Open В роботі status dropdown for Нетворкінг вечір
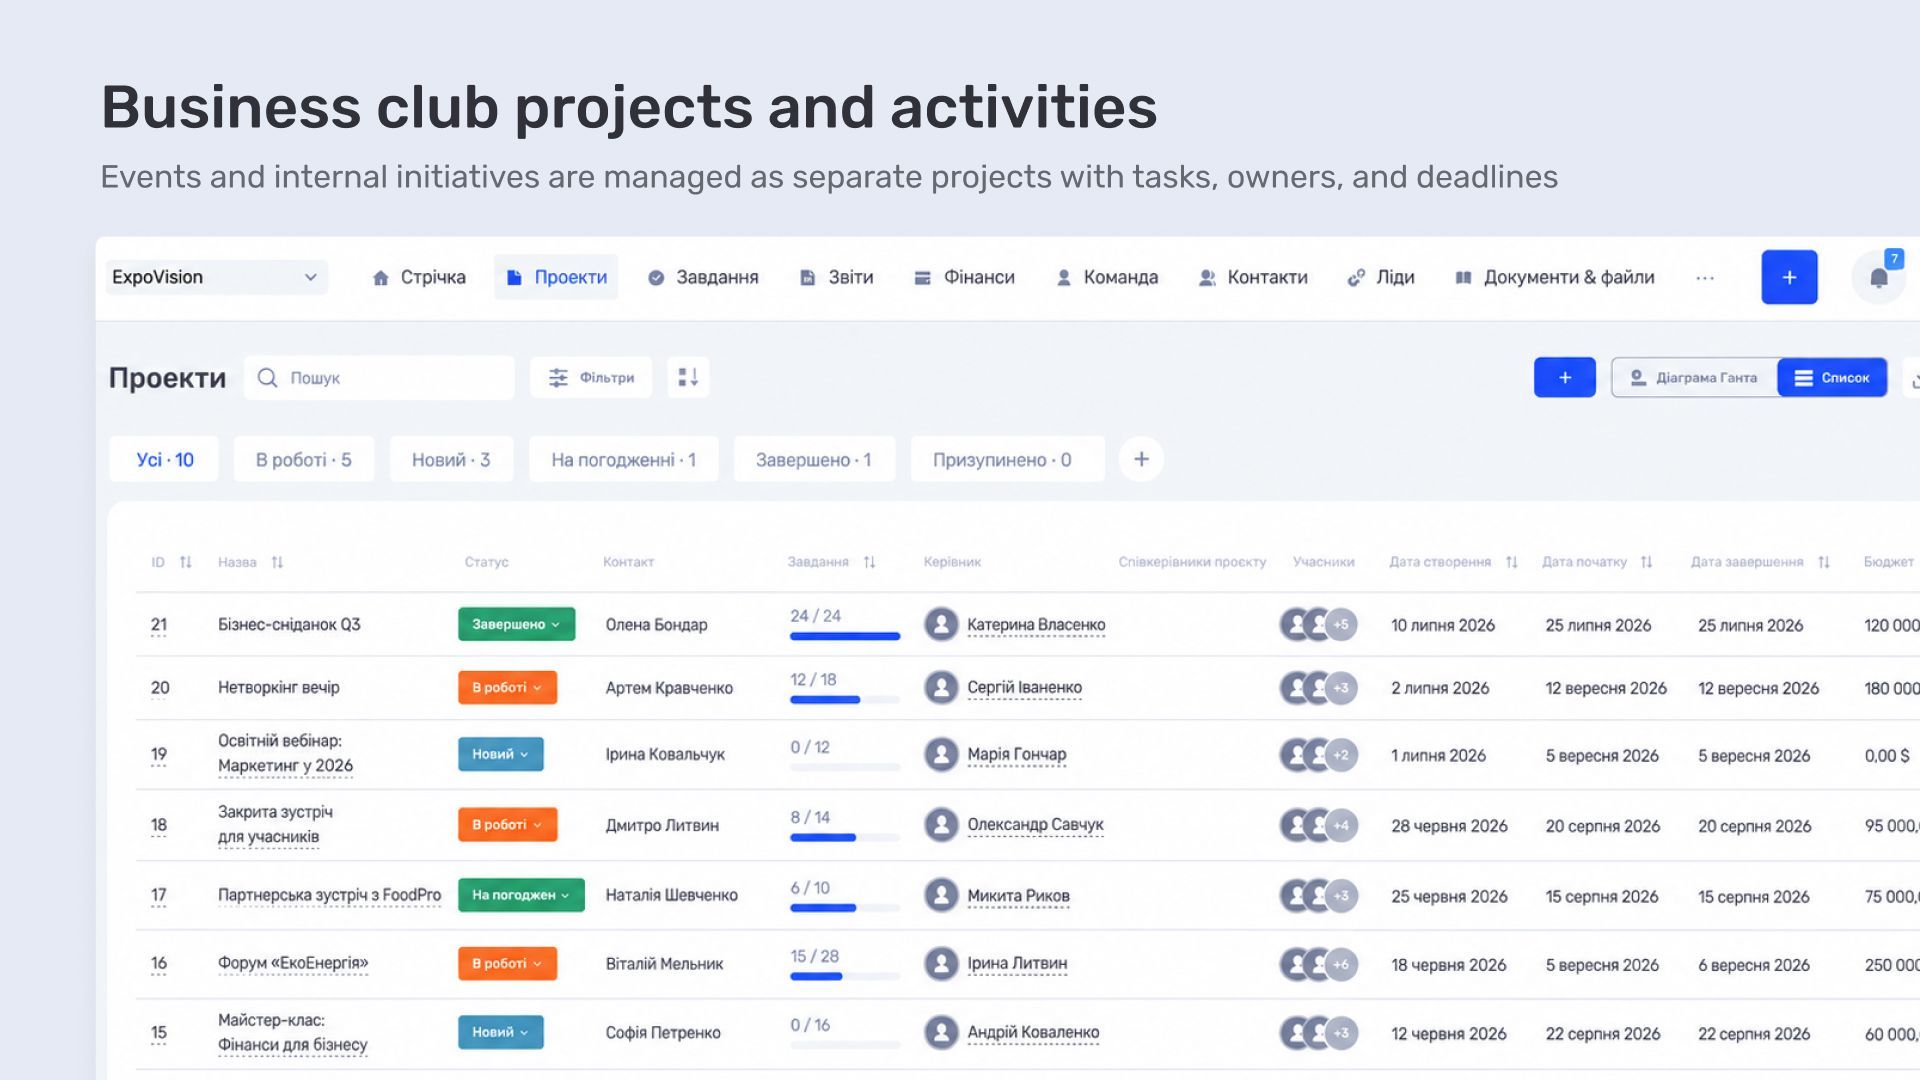 507,687
